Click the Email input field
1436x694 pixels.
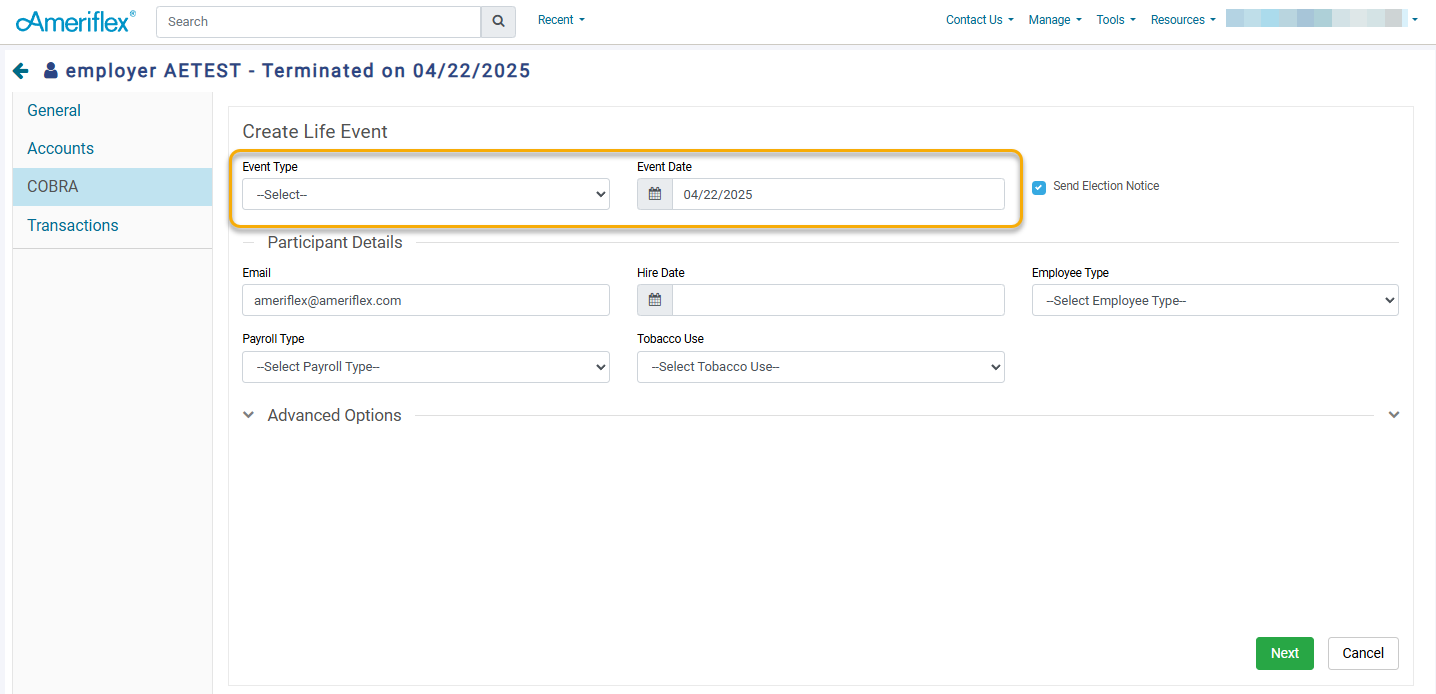coord(426,300)
